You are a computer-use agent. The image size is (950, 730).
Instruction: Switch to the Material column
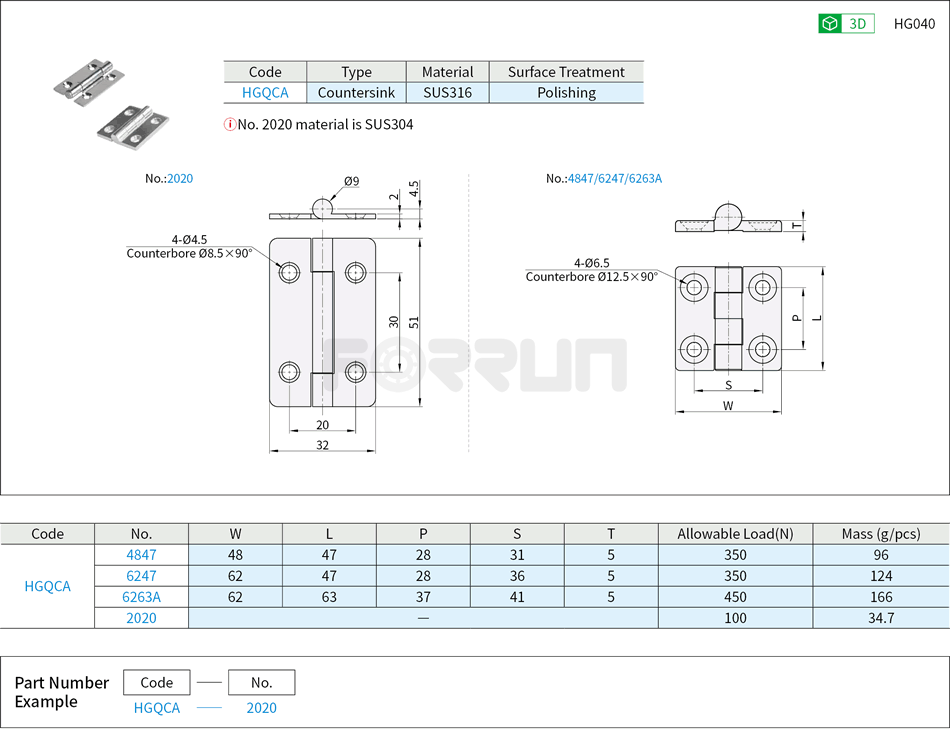pyautogui.click(x=447, y=71)
